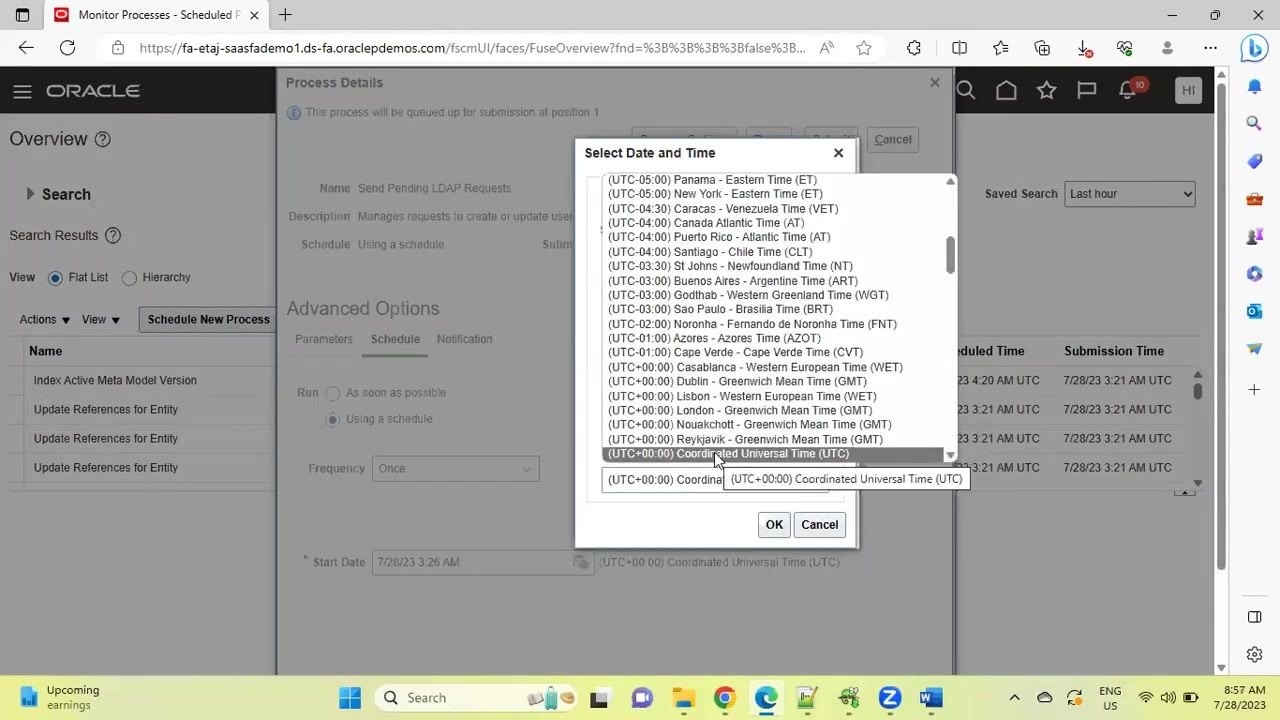
Task: Close the Select Date and Time dialog
Action: click(838, 153)
